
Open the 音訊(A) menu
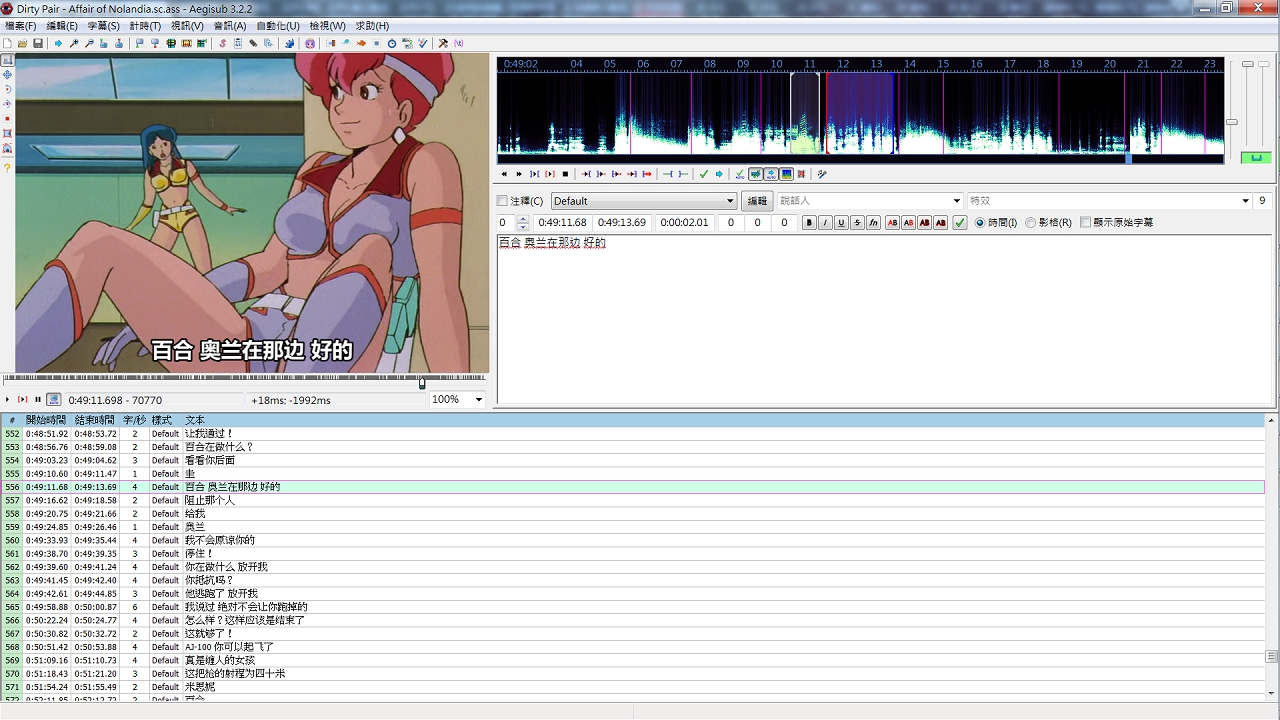coord(230,26)
